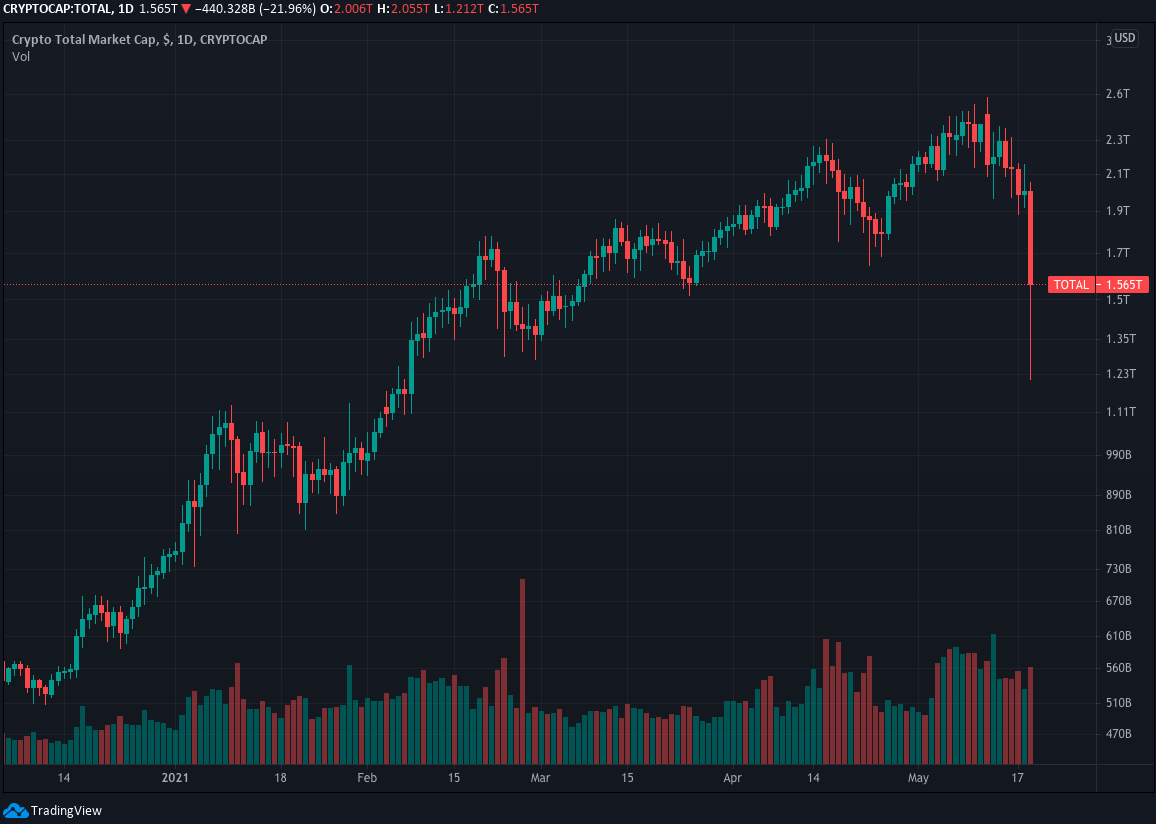The width and height of the screenshot is (1156, 824).
Task: Open the USD currency selector
Action: (1125, 38)
